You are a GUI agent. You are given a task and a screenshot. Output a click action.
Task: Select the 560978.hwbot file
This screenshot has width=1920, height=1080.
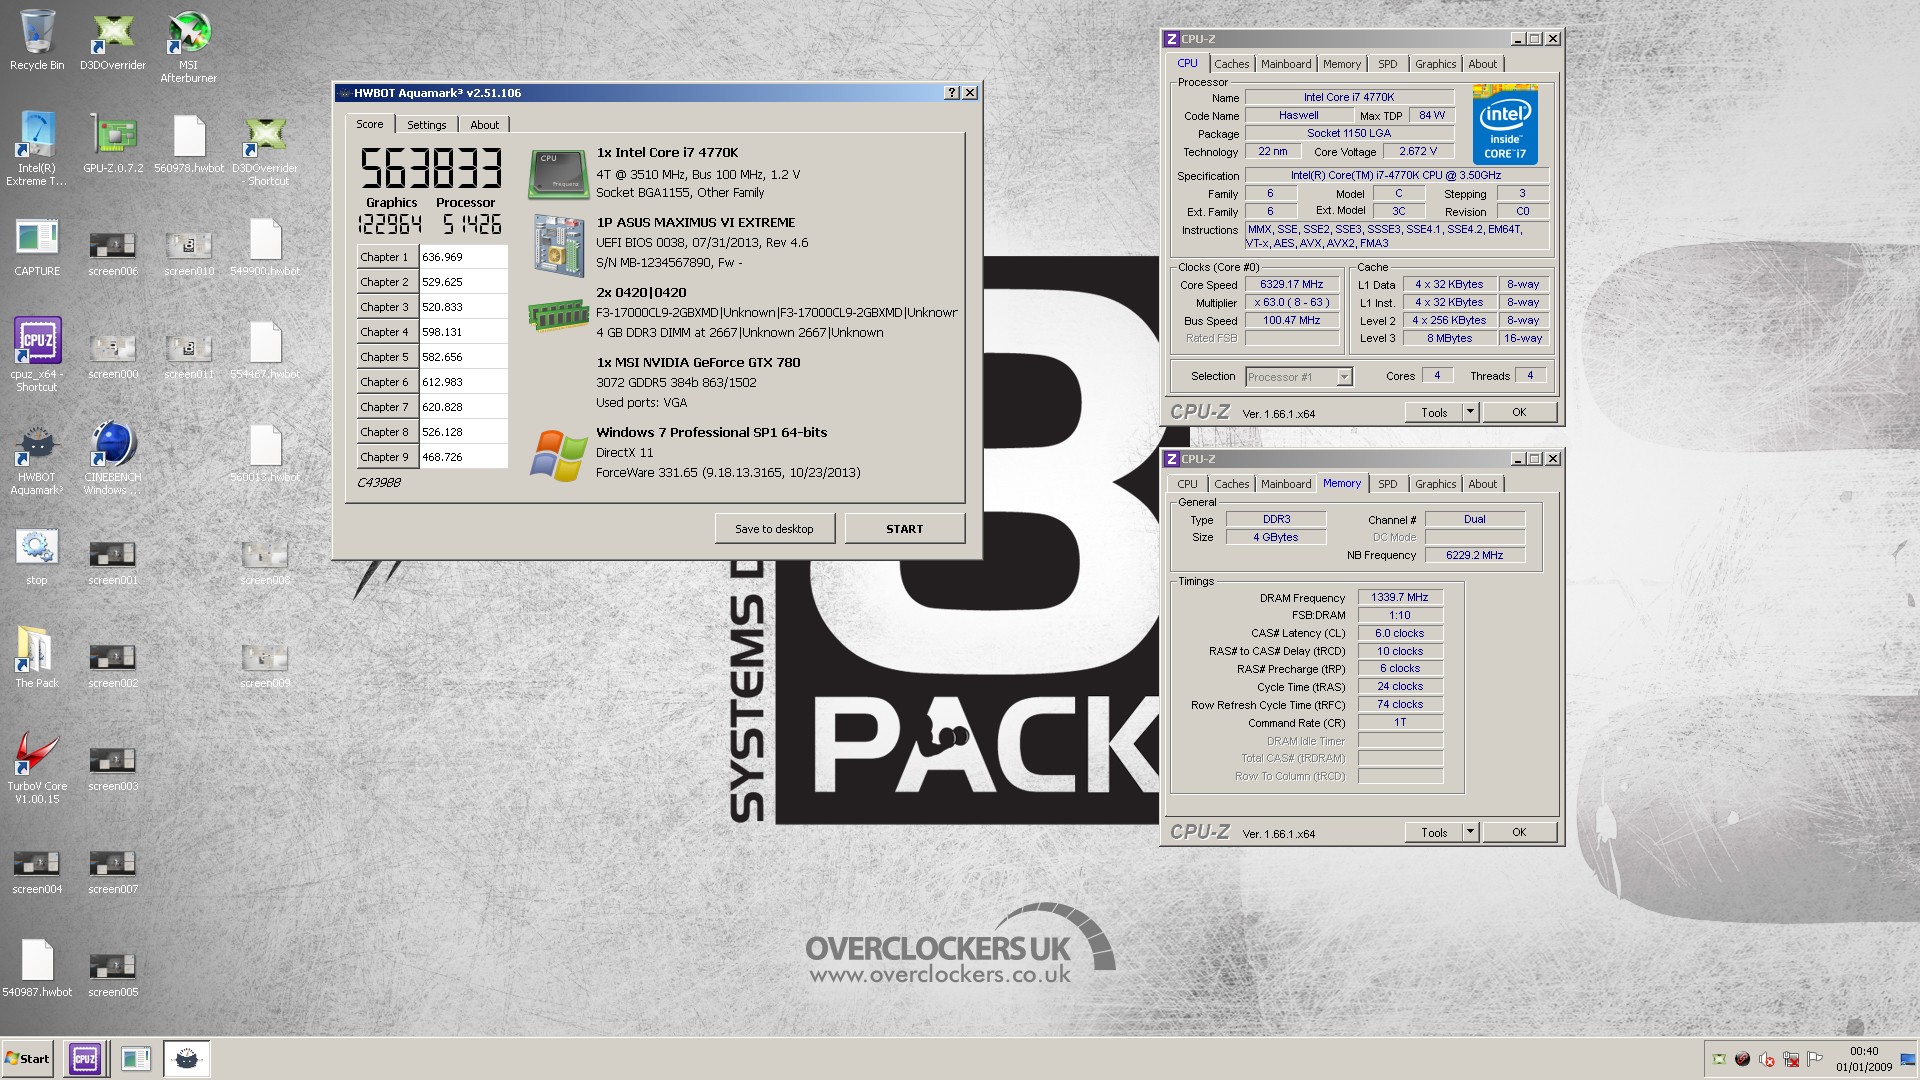click(x=189, y=143)
